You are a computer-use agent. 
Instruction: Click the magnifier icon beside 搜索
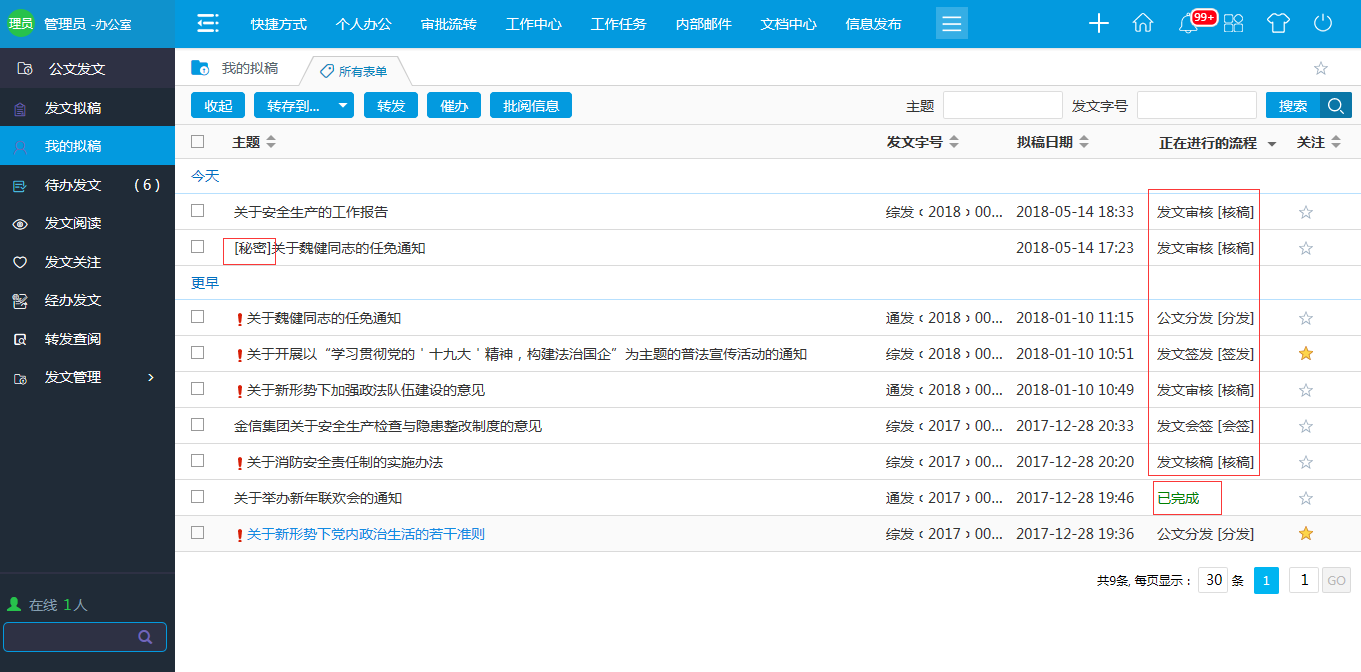coord(1336,105)
